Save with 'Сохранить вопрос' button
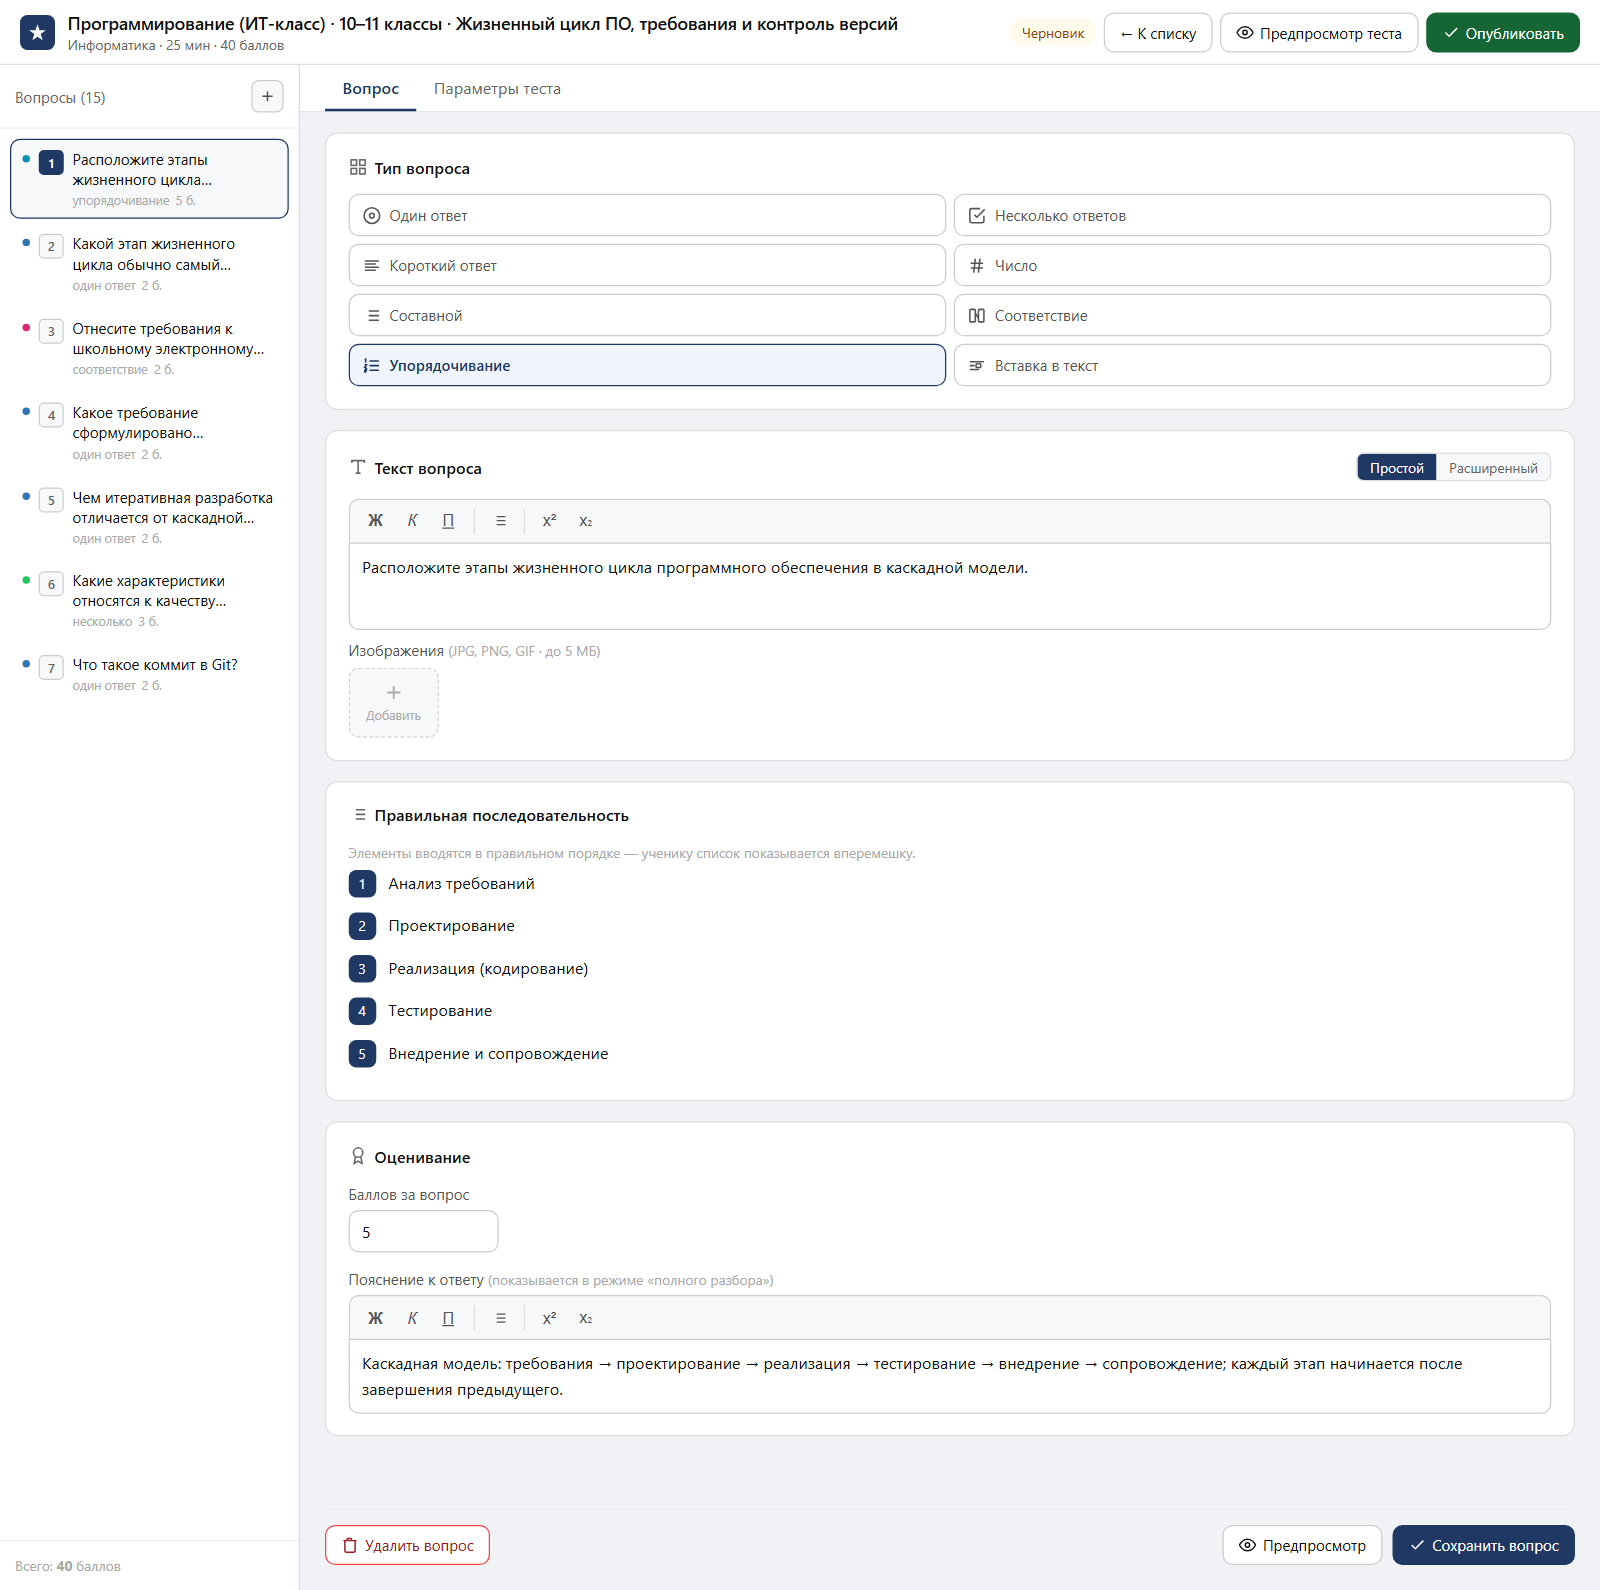 [x=1484, y=1545]
